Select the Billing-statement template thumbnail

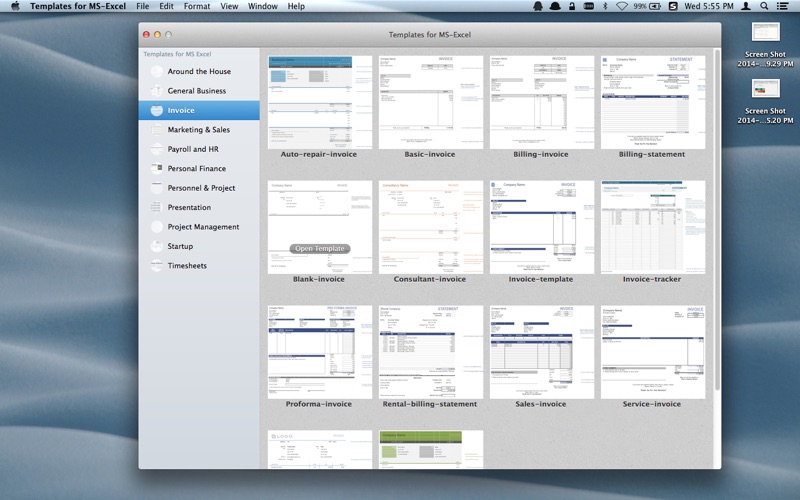(x=653, y=103)
